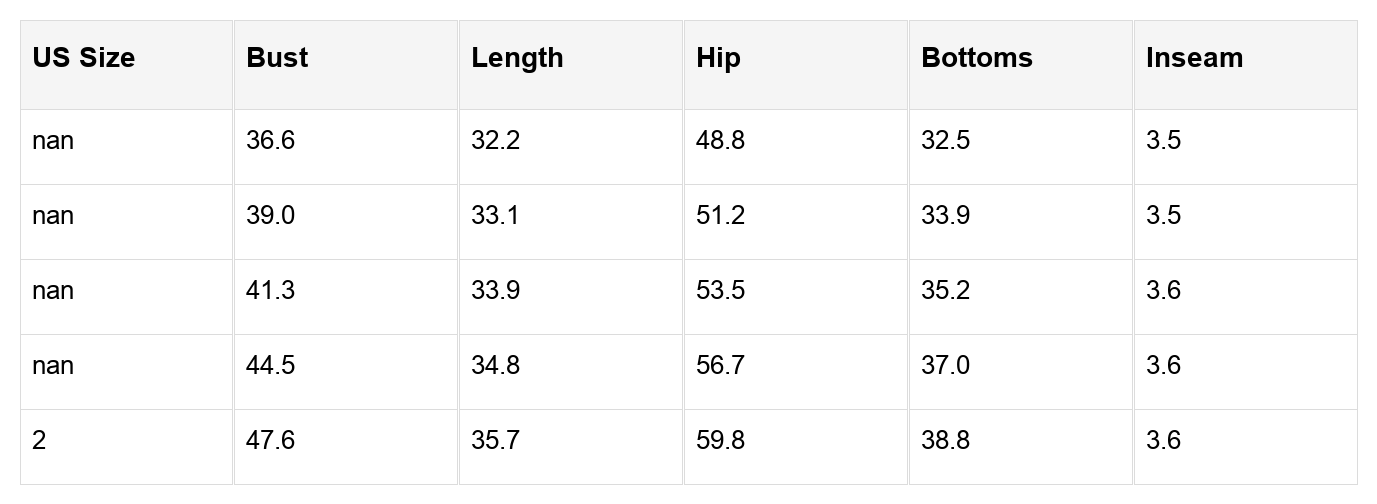Click the Bottoms column header
The image size is (1377, 504).
[976, 58]
